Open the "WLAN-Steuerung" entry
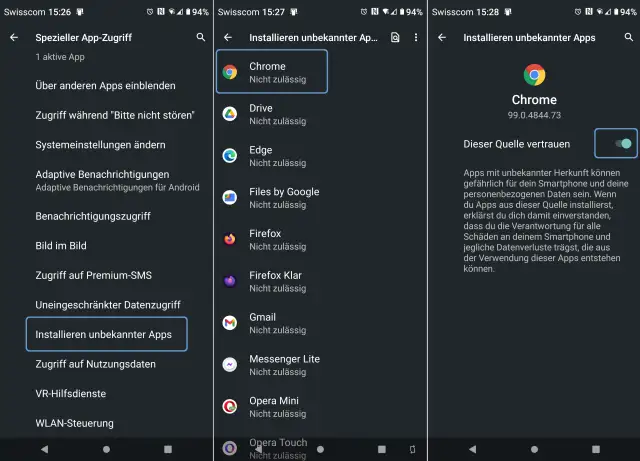640x461 pixels. coord(74,423)
